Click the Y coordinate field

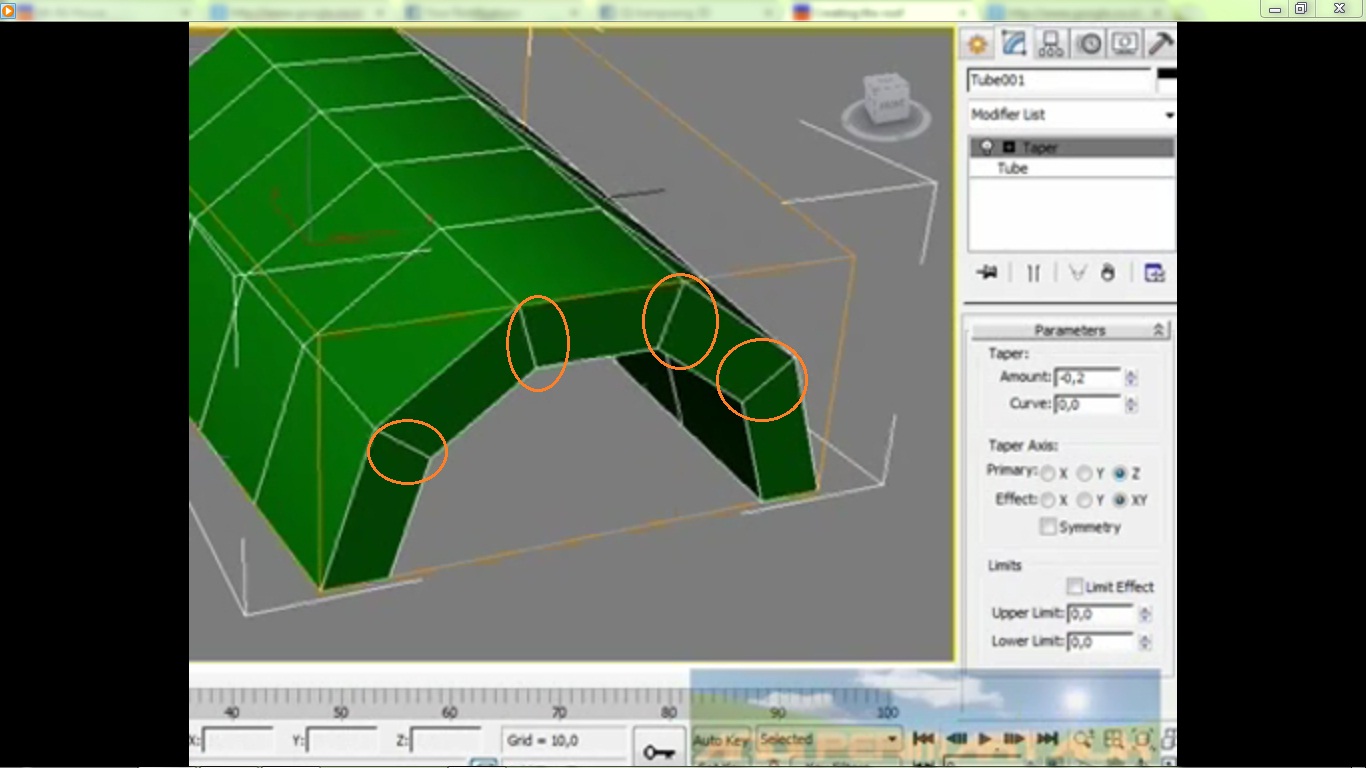[341, 741]
